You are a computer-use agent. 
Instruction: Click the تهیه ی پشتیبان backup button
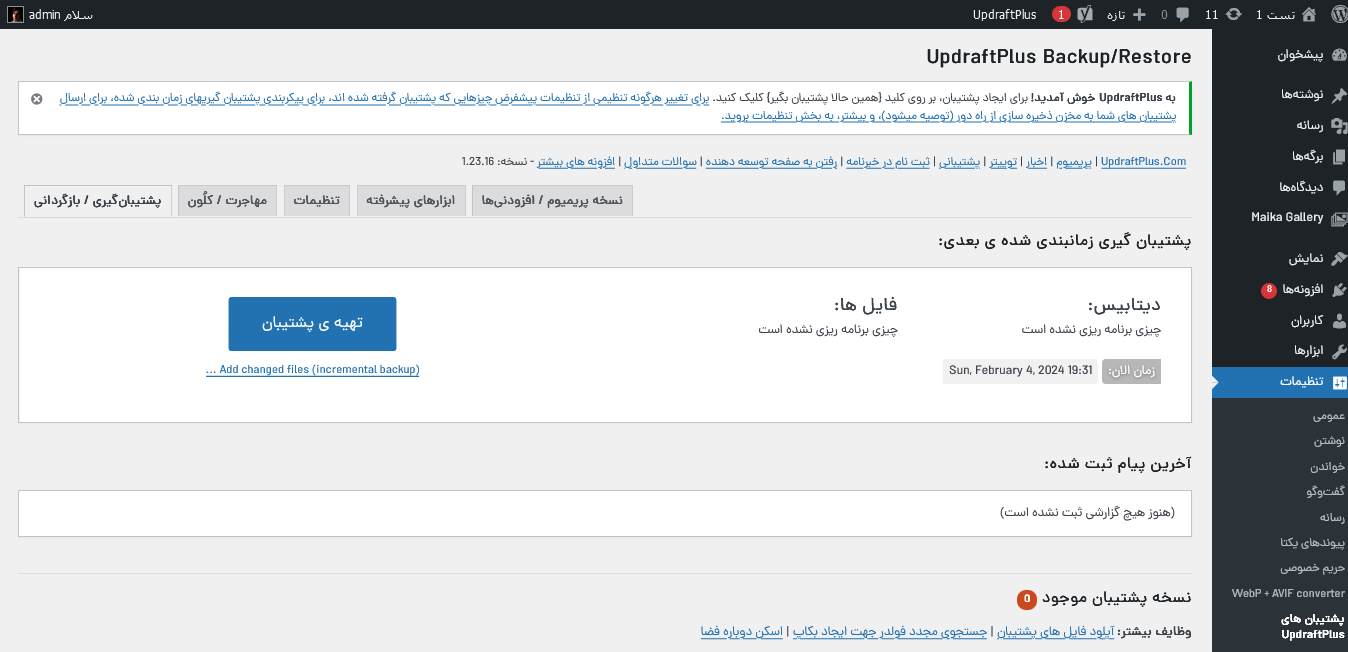coord(312,324)
